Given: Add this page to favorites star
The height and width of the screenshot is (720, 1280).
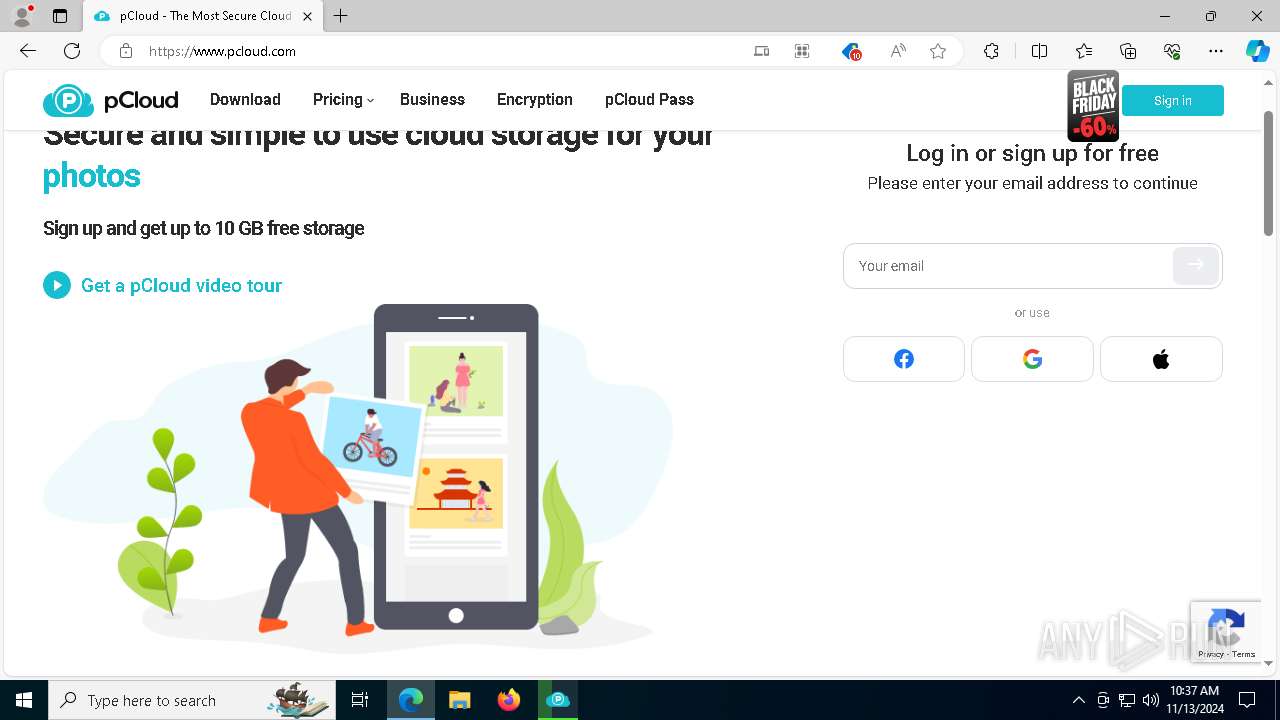Looking at the screenshot, I should [938, 51].
